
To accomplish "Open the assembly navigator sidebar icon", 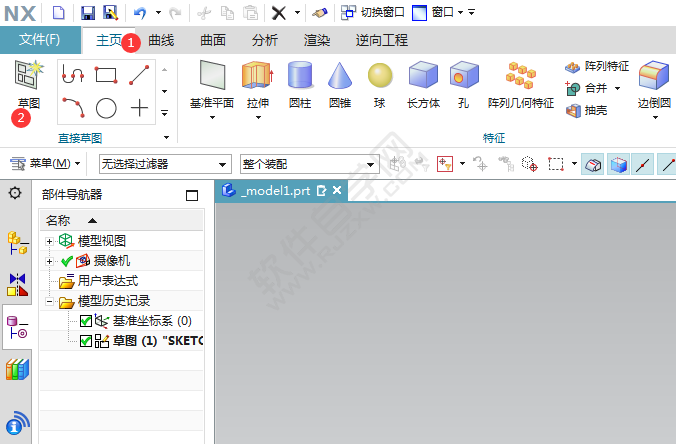I will click(x=17, y=244).
